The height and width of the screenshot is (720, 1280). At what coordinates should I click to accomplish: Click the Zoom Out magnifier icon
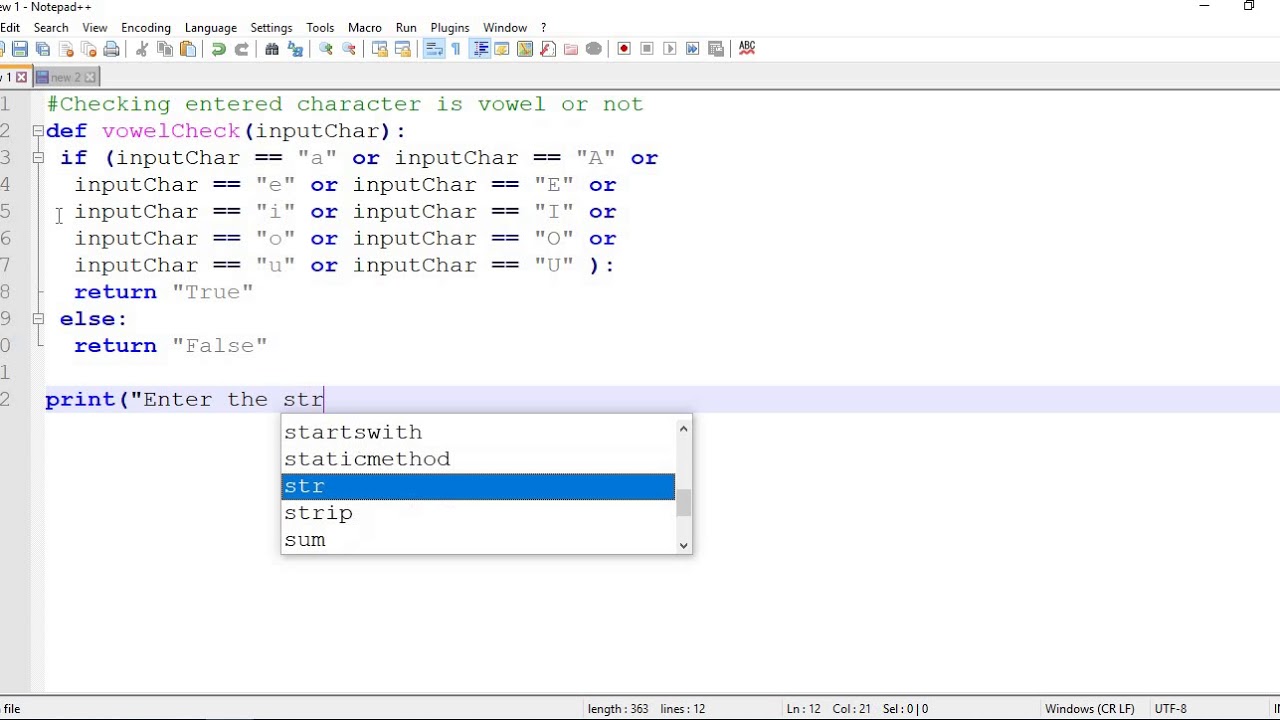(x=348, y=49)
